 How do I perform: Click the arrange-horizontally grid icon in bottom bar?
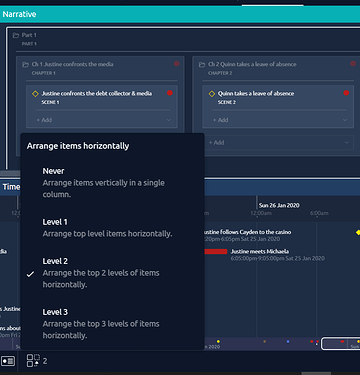[33, 360]
